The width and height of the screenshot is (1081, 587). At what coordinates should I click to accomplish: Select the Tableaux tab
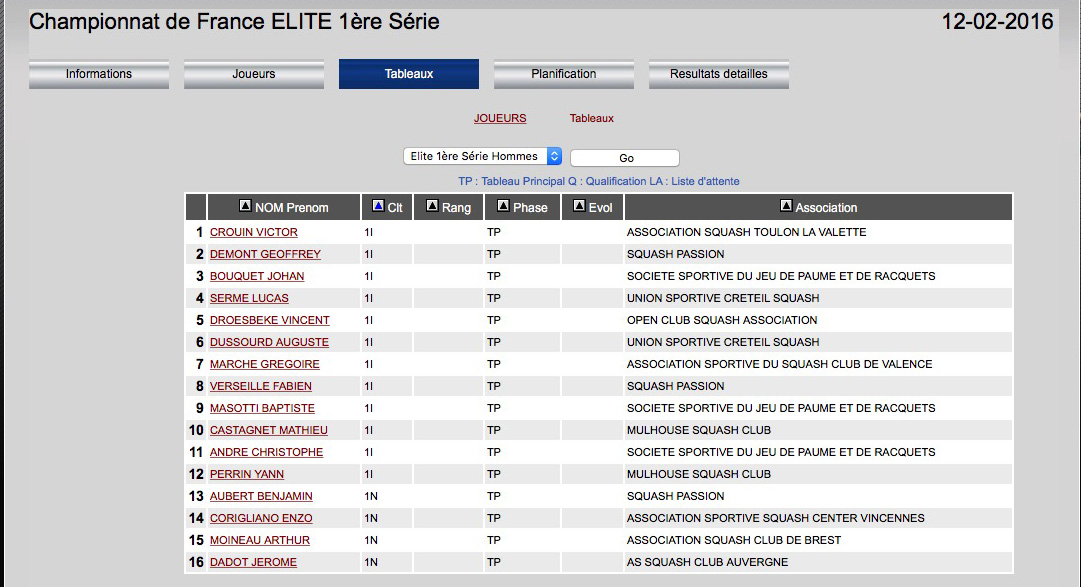point(409,74)
